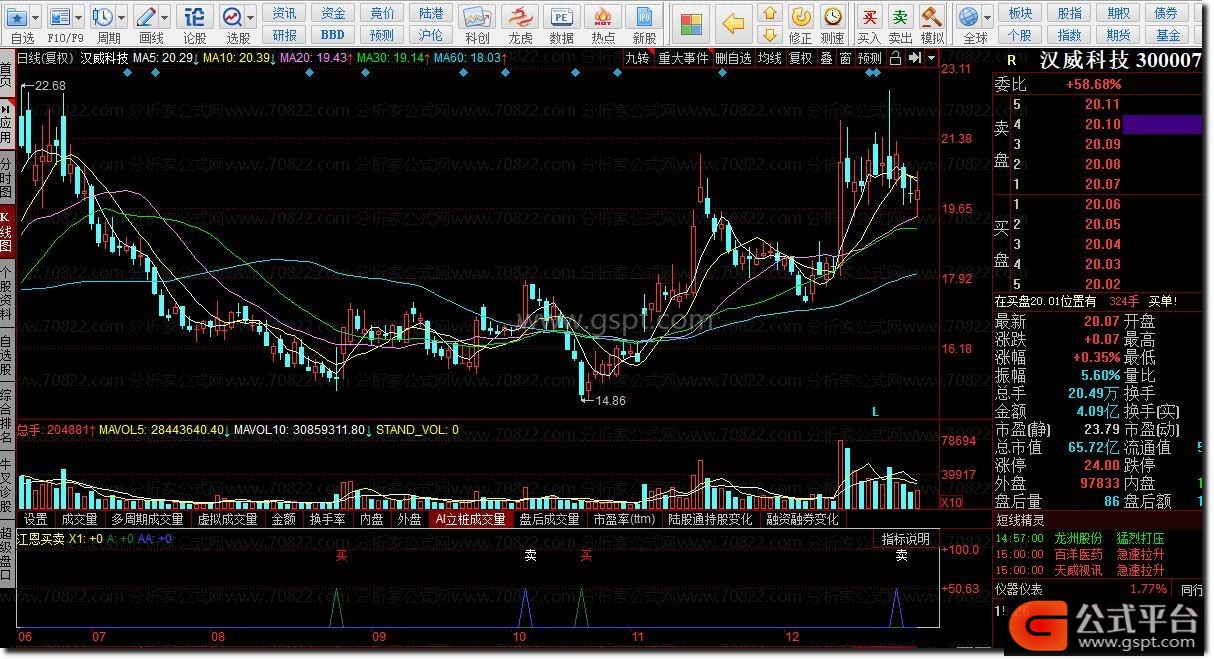Click the 周期 period clock icon
1214x659 pixels.
click(102, 17)
